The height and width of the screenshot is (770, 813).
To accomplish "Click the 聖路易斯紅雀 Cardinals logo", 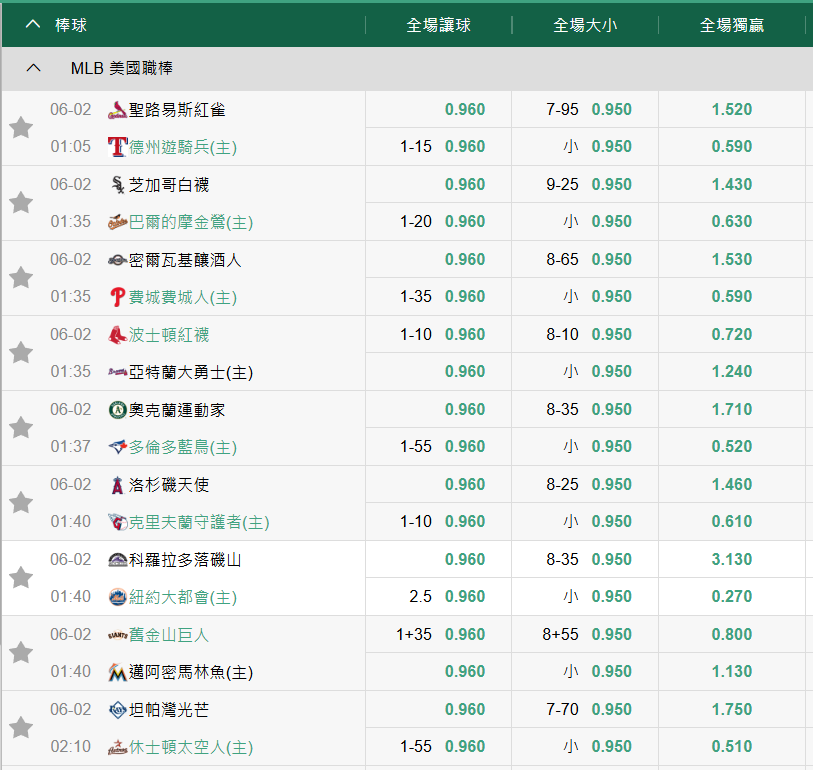I will pyautogui.click(x=117, y=110).
